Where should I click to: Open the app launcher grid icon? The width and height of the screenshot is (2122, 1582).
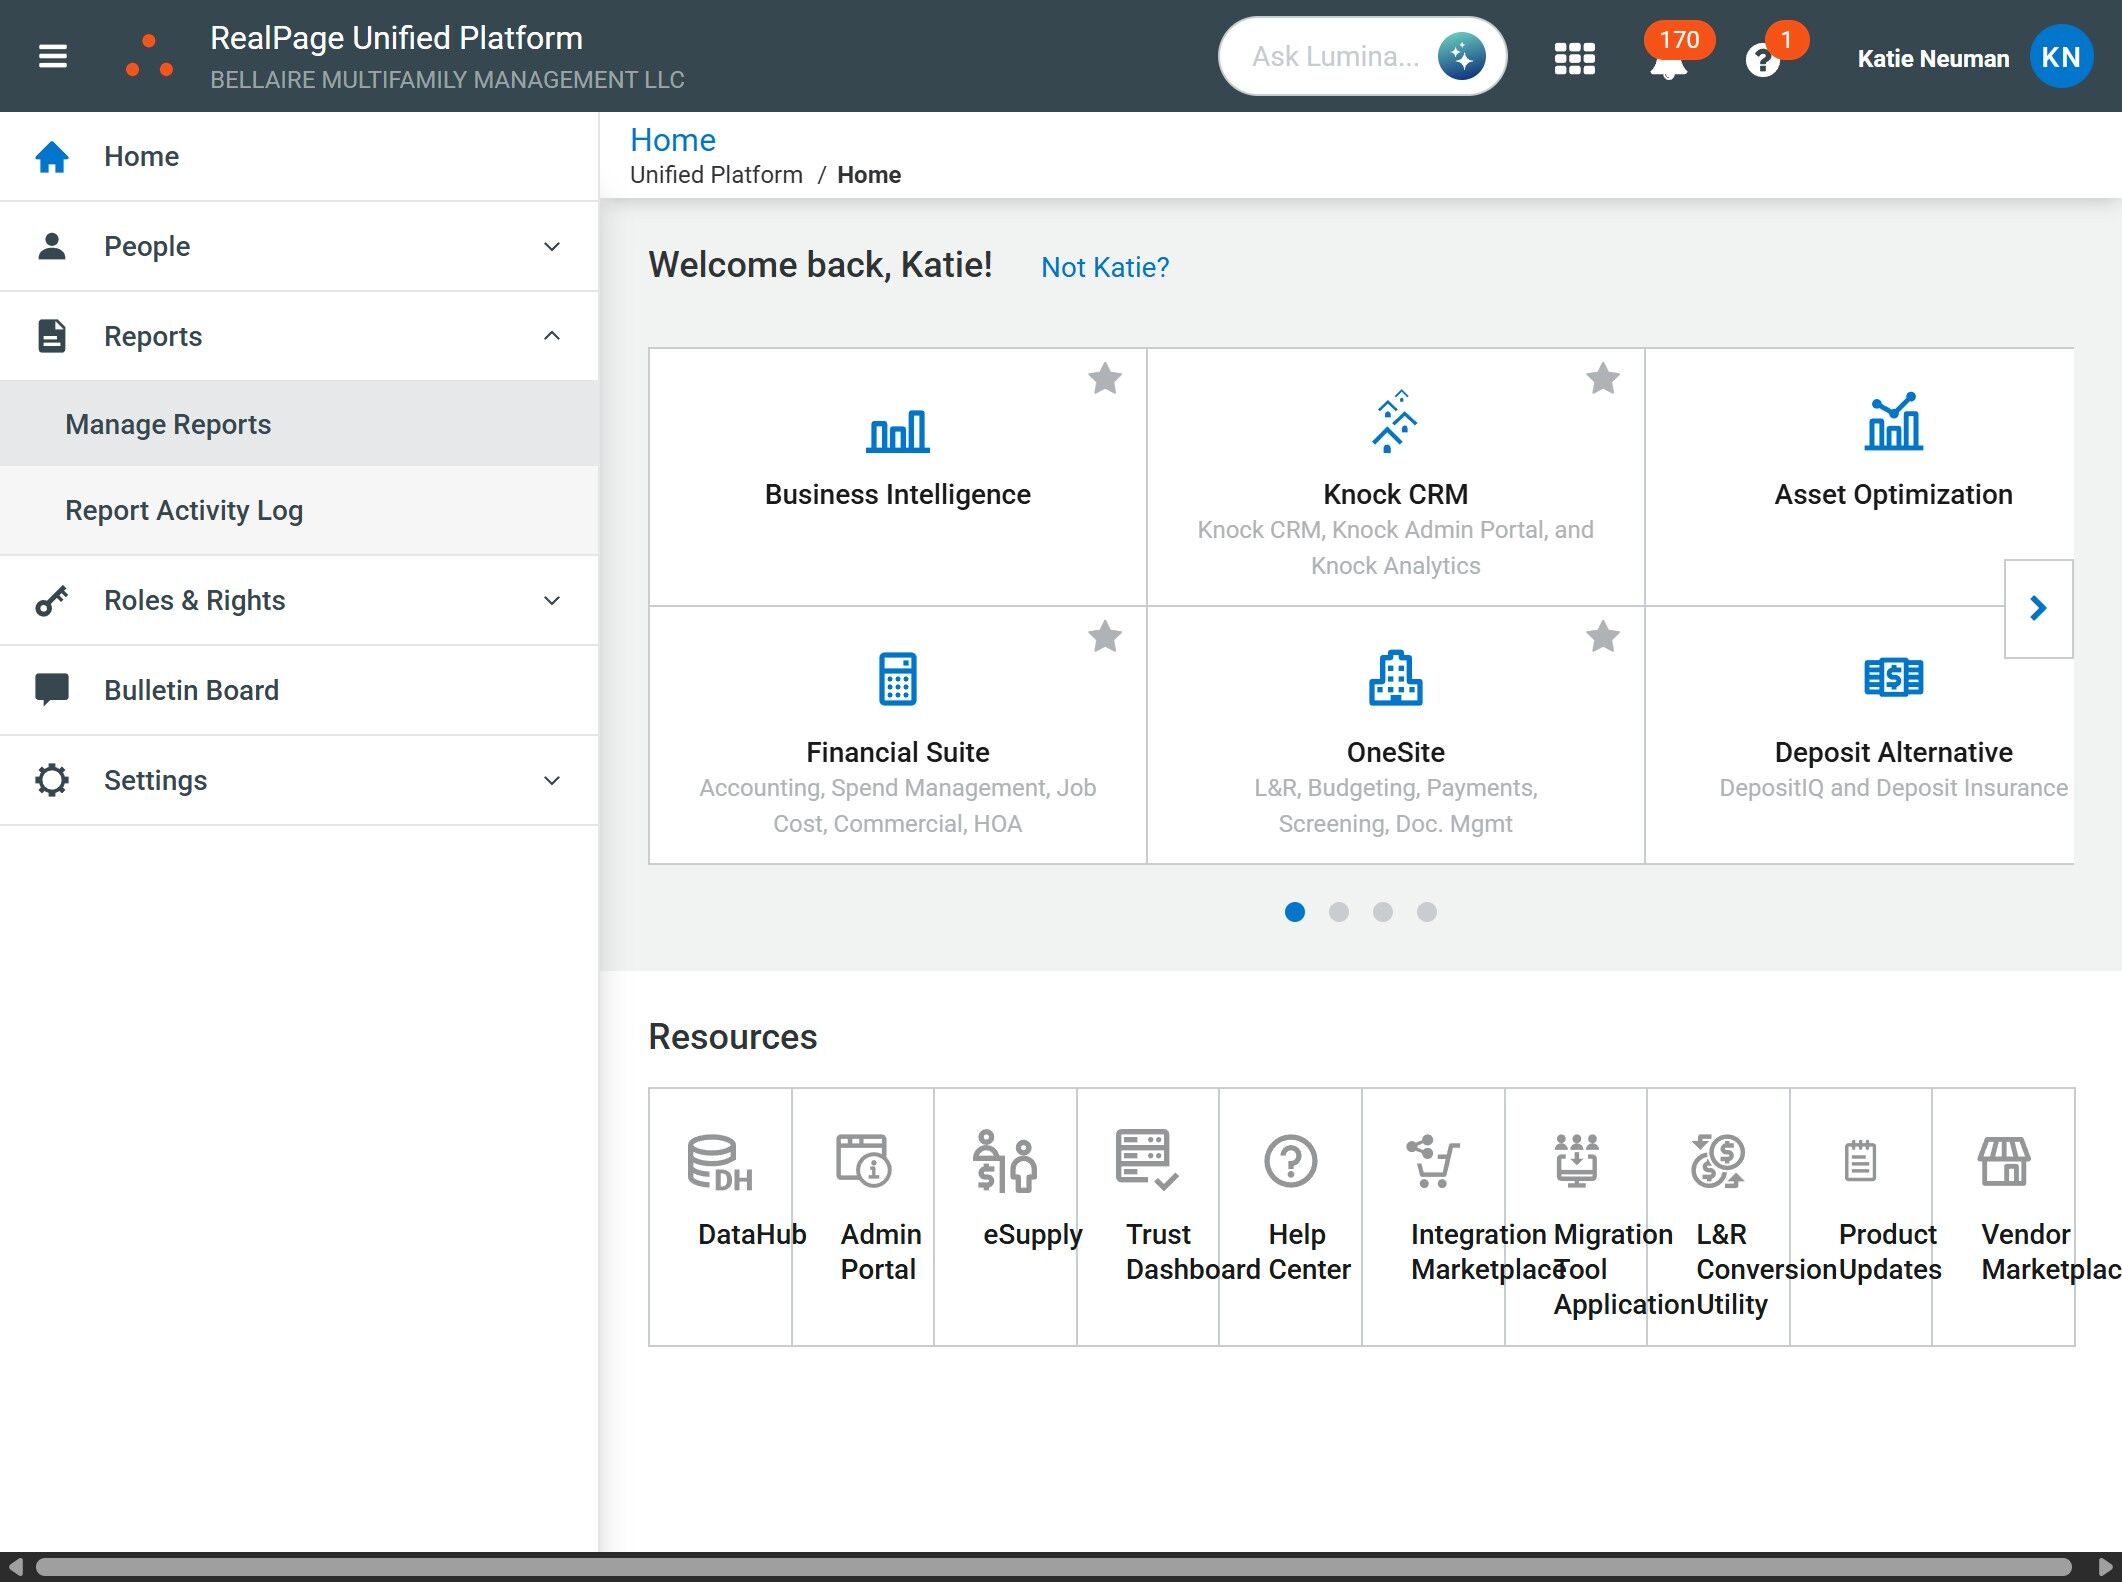pos(1574,58)
